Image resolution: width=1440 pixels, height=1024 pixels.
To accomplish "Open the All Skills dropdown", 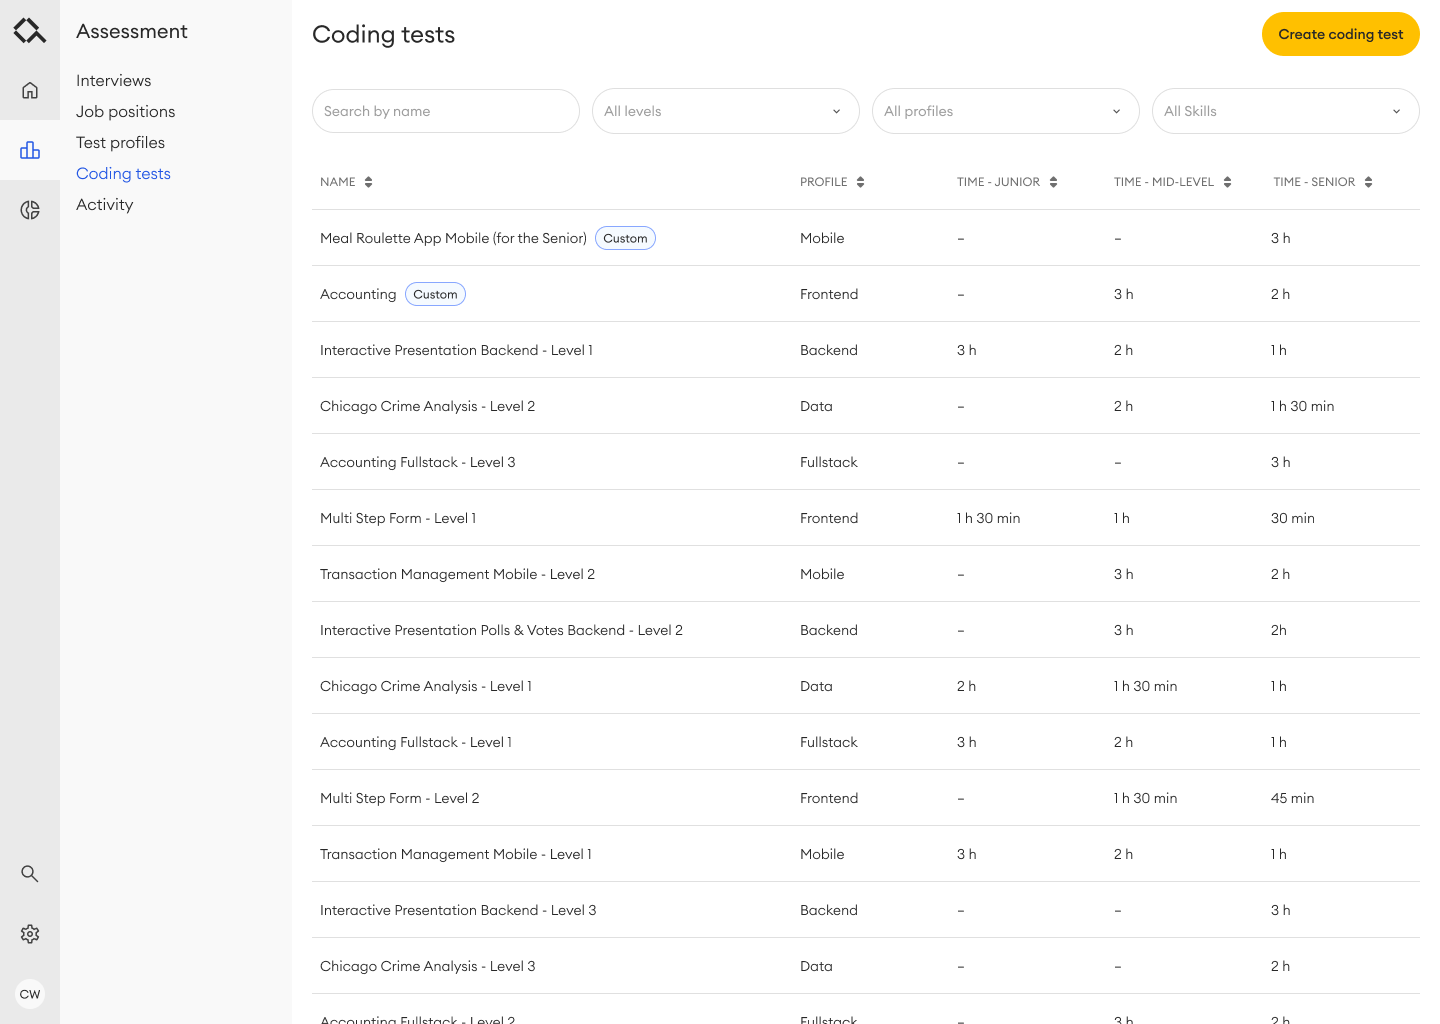I will (1285, 111).
